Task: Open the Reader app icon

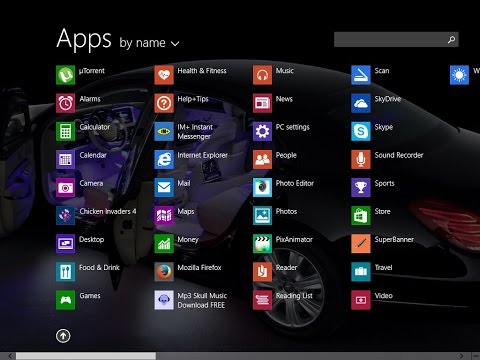Action: pyautogui.click(x=262, y=272)
